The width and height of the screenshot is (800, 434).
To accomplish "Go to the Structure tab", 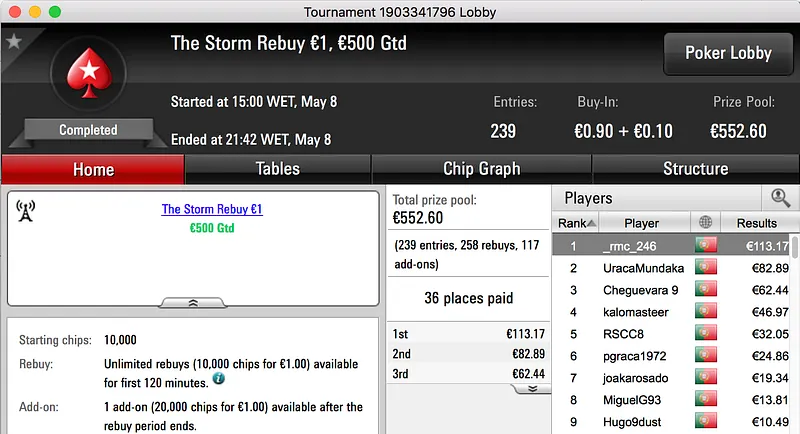I will [x=695, y=169].
